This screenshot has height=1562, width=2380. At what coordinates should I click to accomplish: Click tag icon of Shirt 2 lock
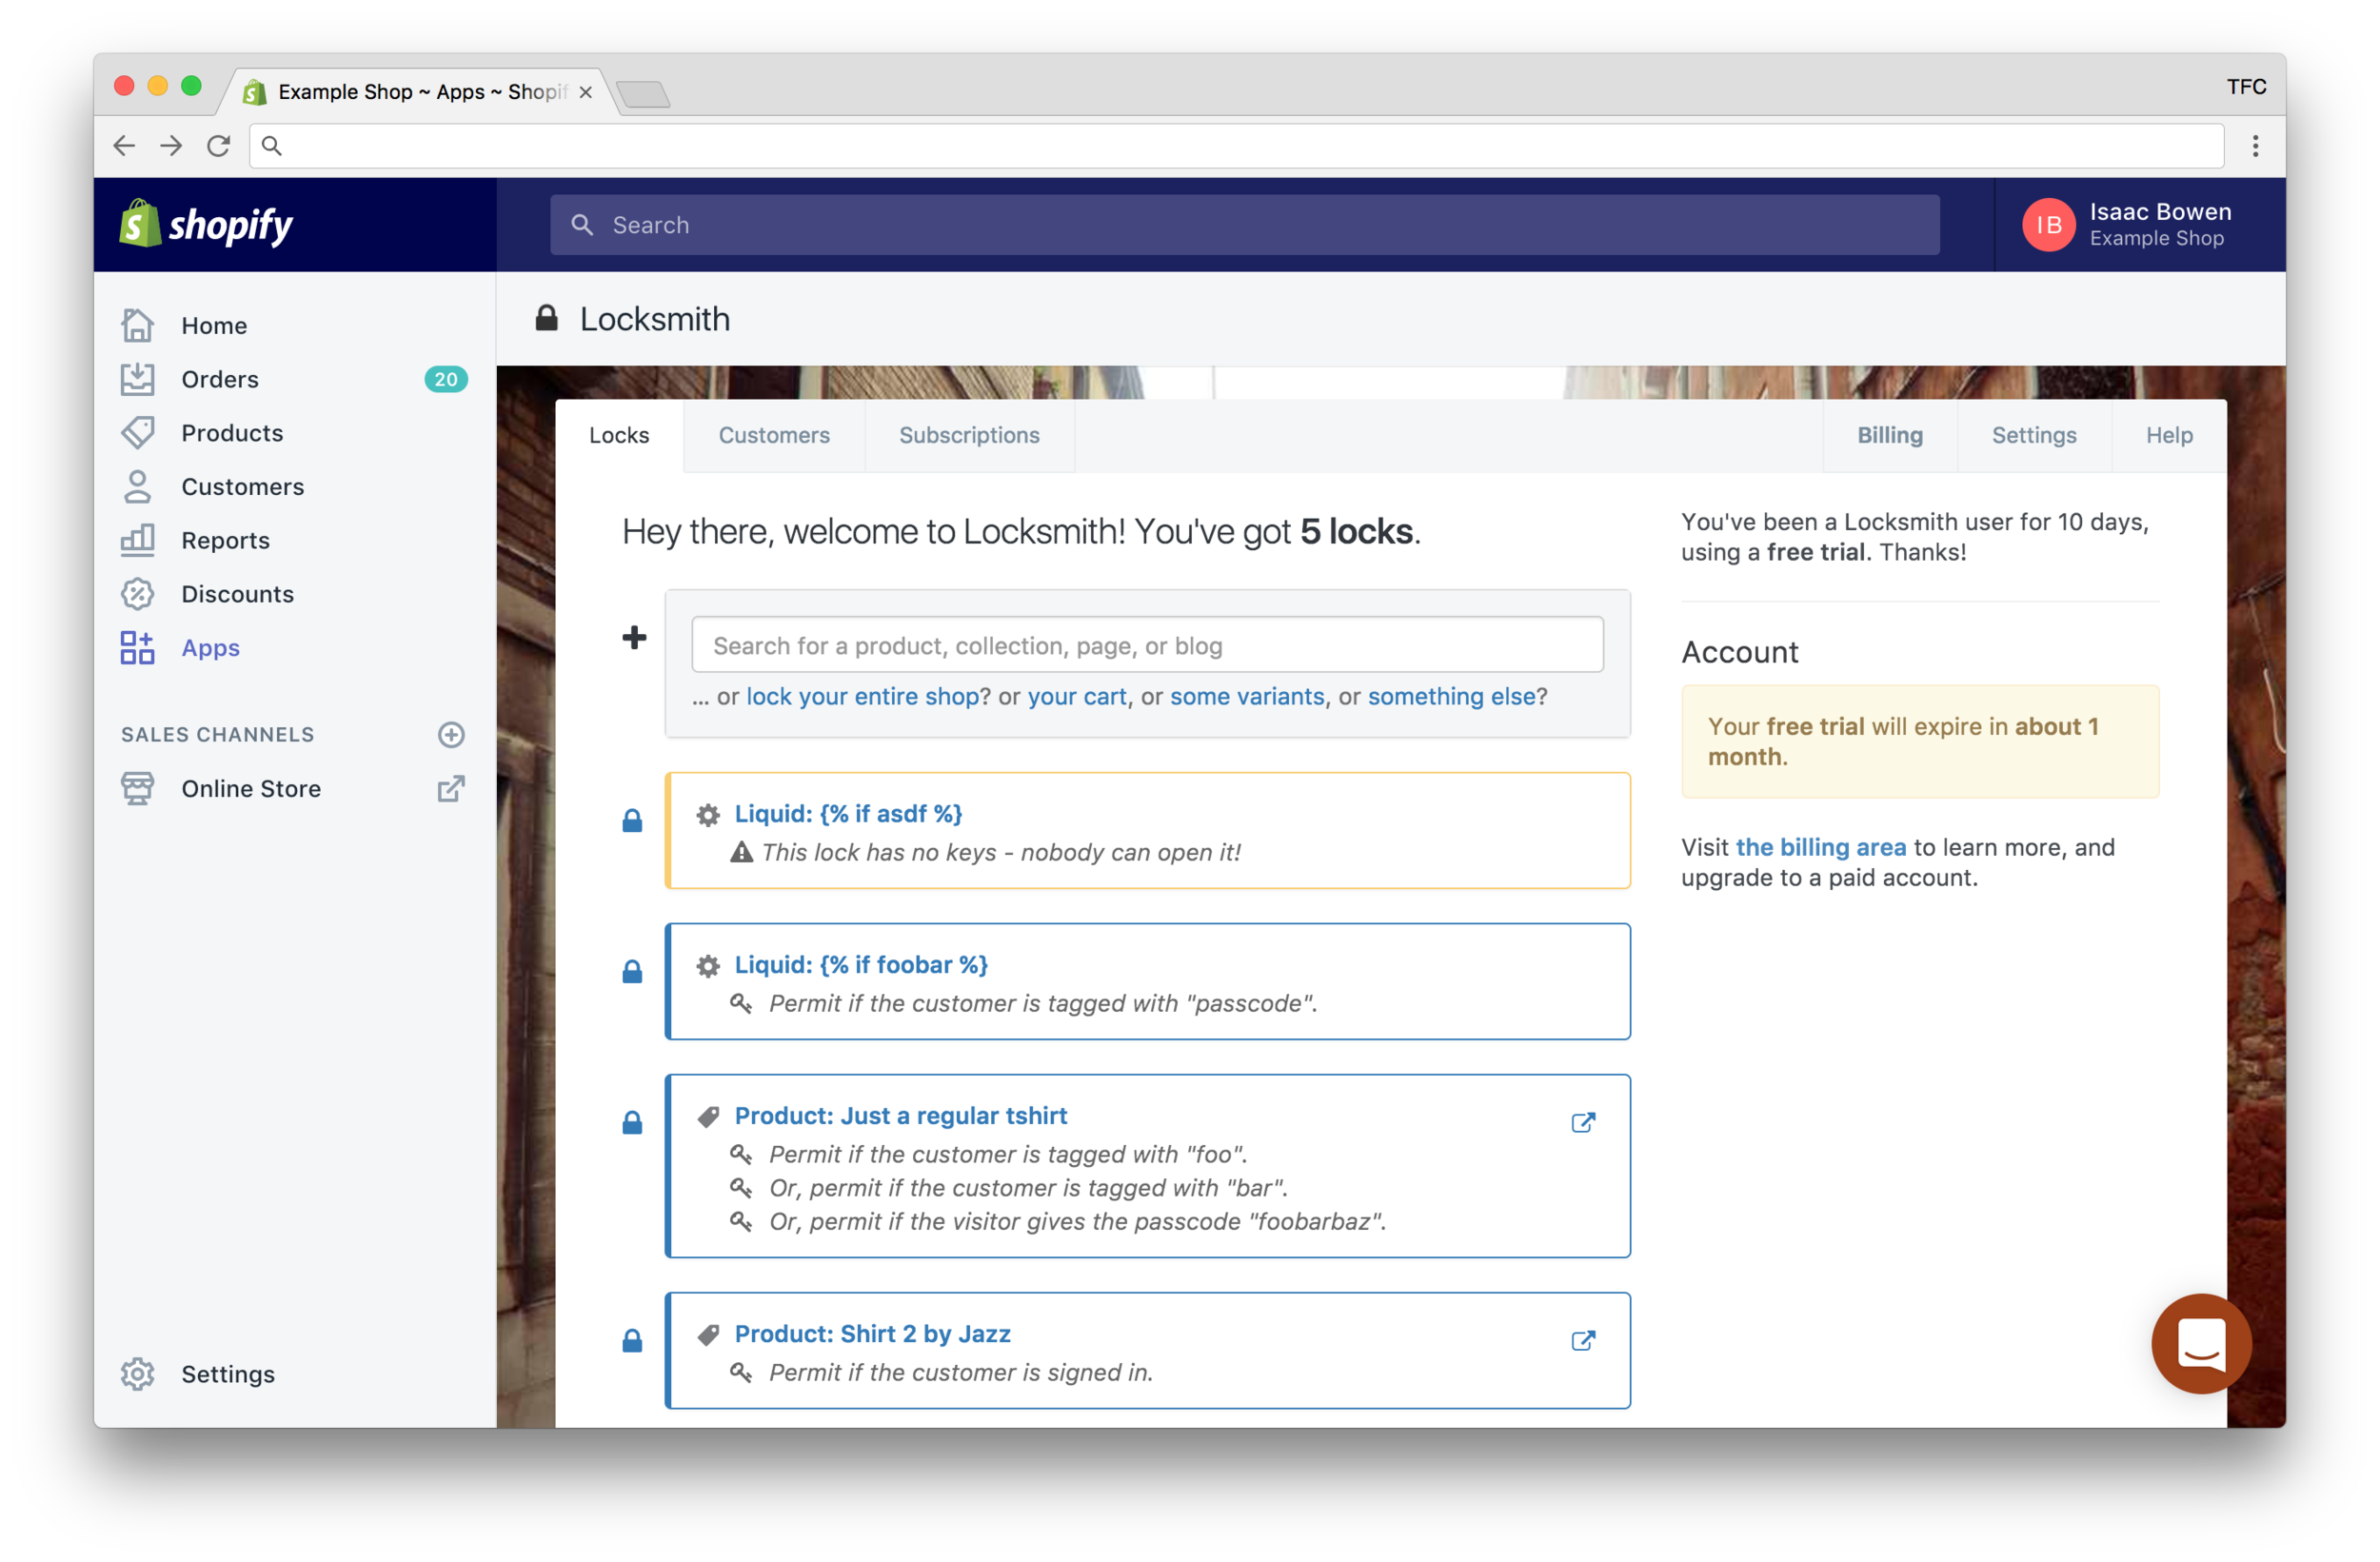[708, 1335]
